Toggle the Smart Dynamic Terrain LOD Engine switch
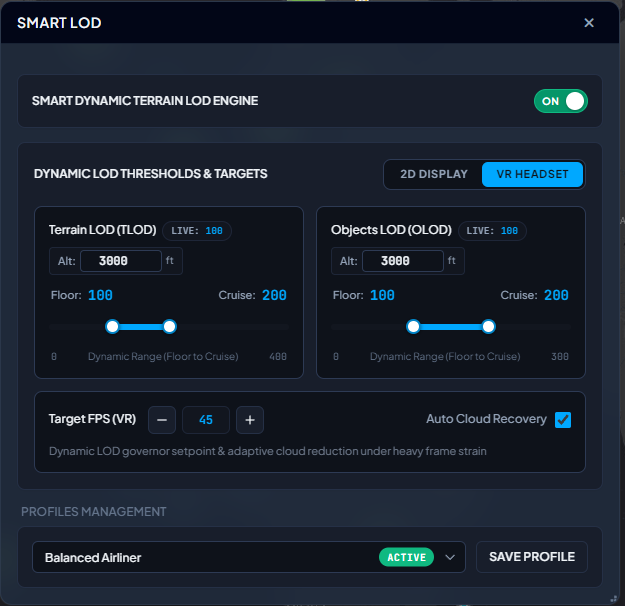This screenshot has width=625, height=606. click(x=560, y=101)
